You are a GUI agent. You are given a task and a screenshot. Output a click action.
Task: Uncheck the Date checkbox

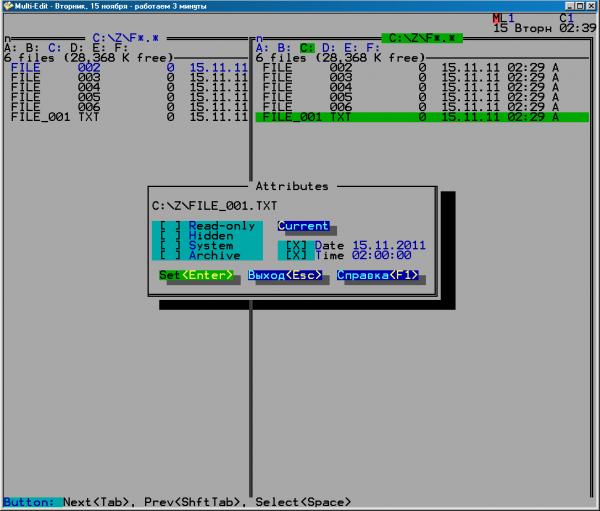coord(296,246)
